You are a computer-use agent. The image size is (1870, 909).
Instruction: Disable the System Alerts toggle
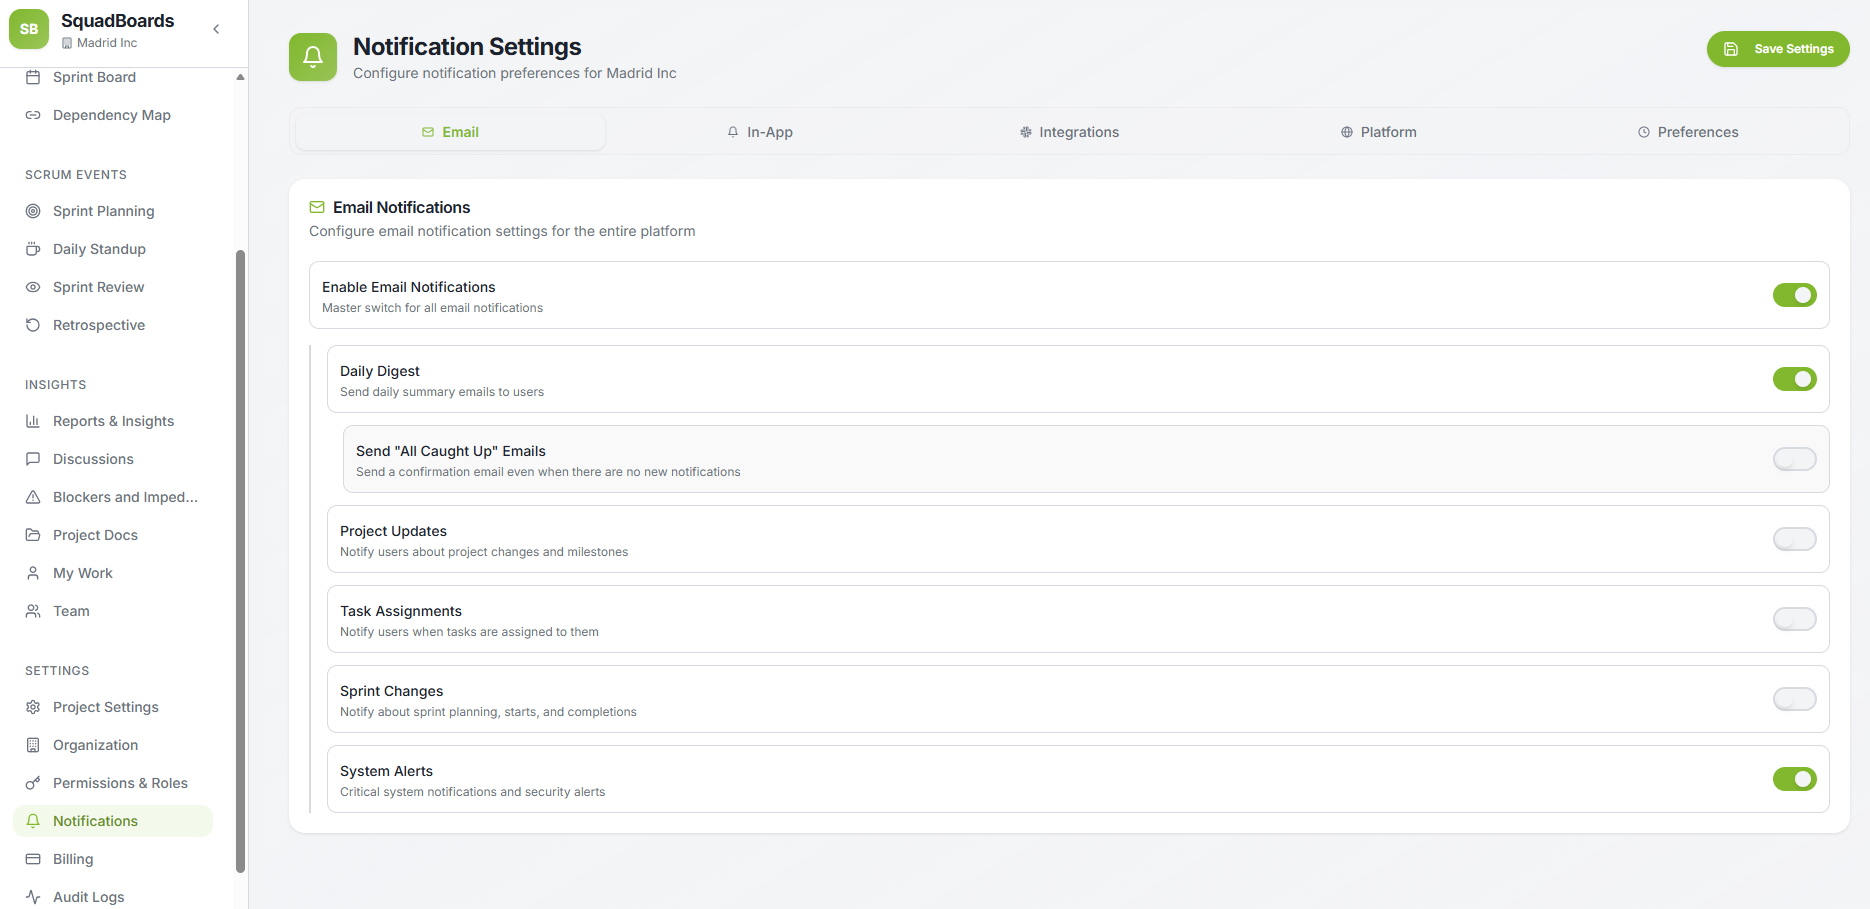(x=1794, y=779)
